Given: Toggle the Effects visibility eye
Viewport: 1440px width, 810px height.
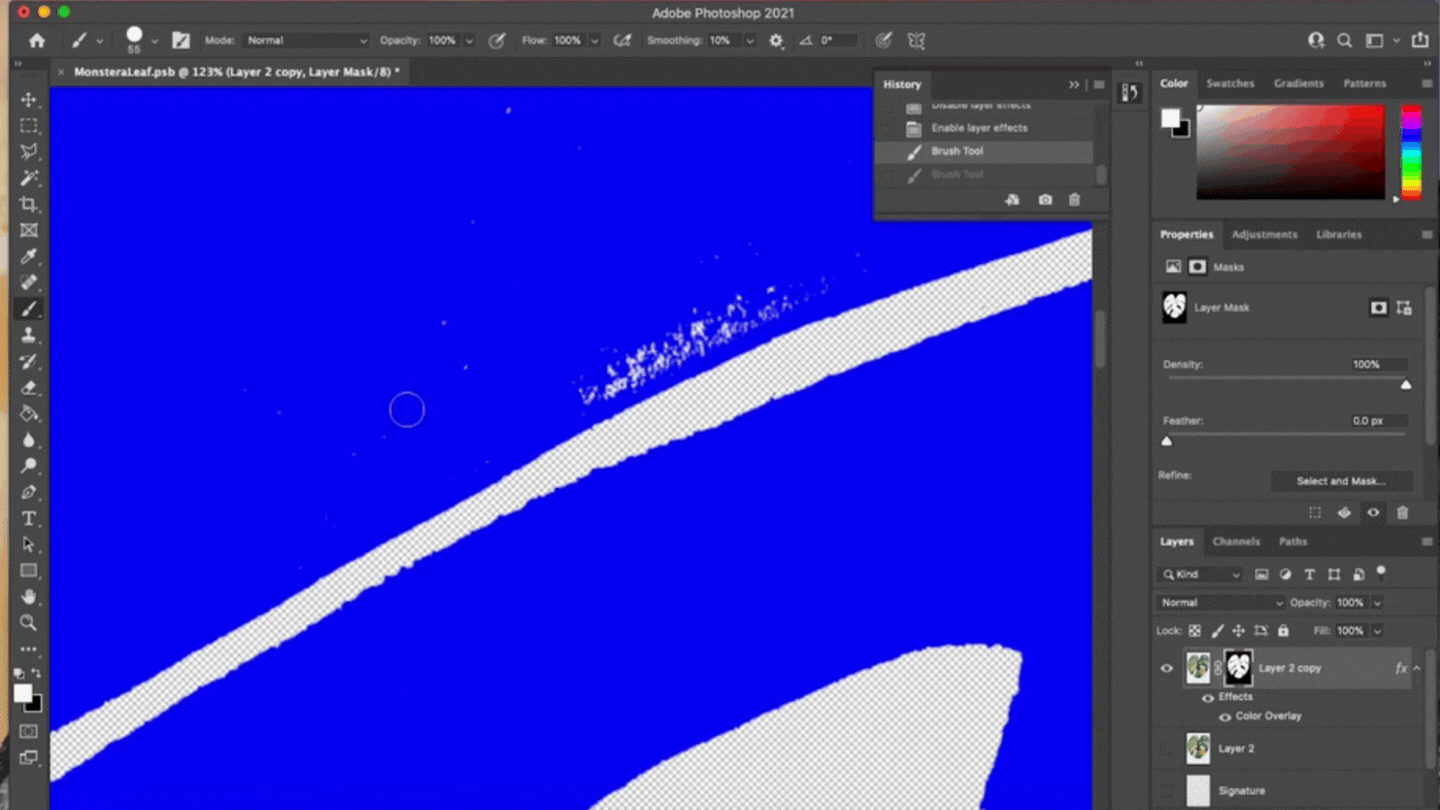Looking at the screenshot, I should coord(1207,697).
